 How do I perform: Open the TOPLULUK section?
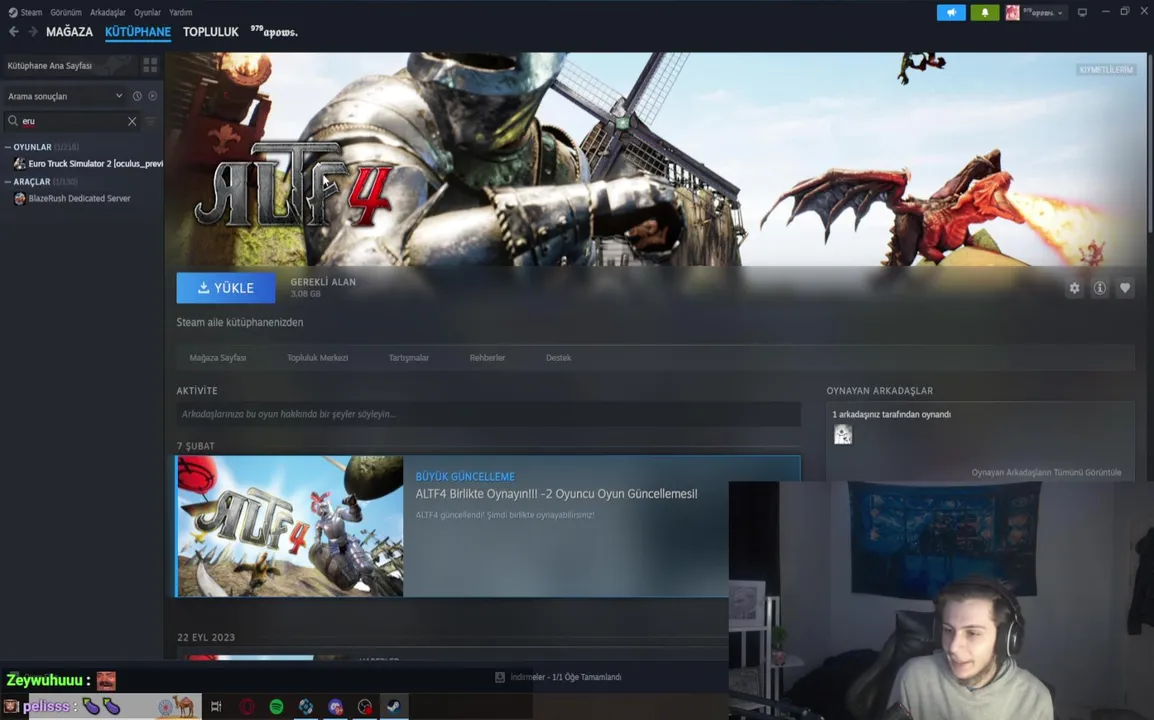point(210,32)
